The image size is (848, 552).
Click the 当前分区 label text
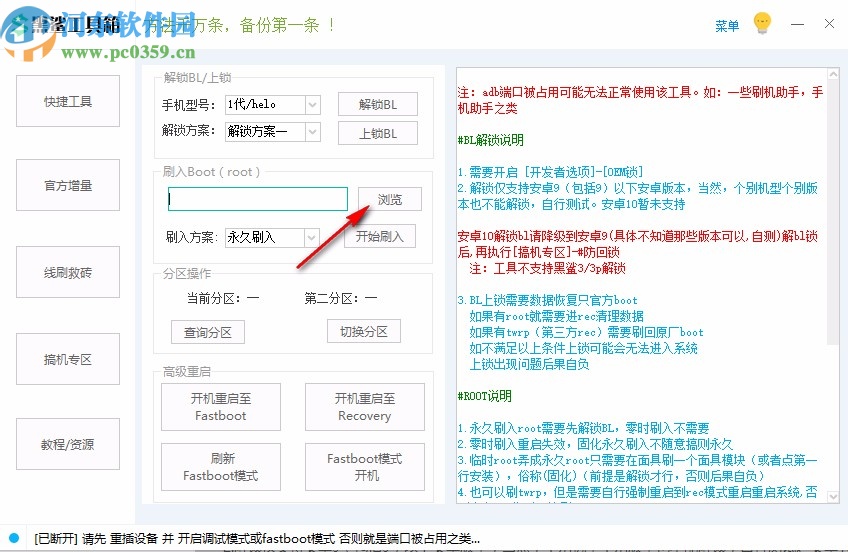213,298
